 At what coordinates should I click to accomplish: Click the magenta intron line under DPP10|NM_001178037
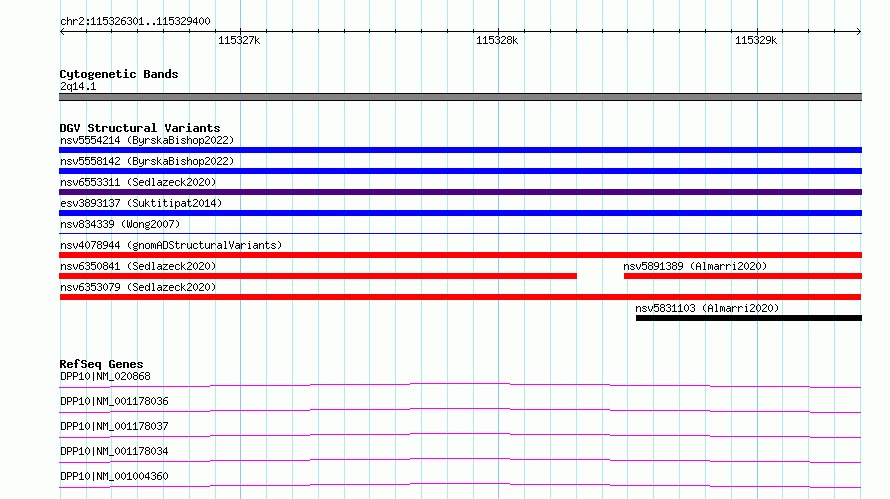pyautogui.click(x=460, y=435)
